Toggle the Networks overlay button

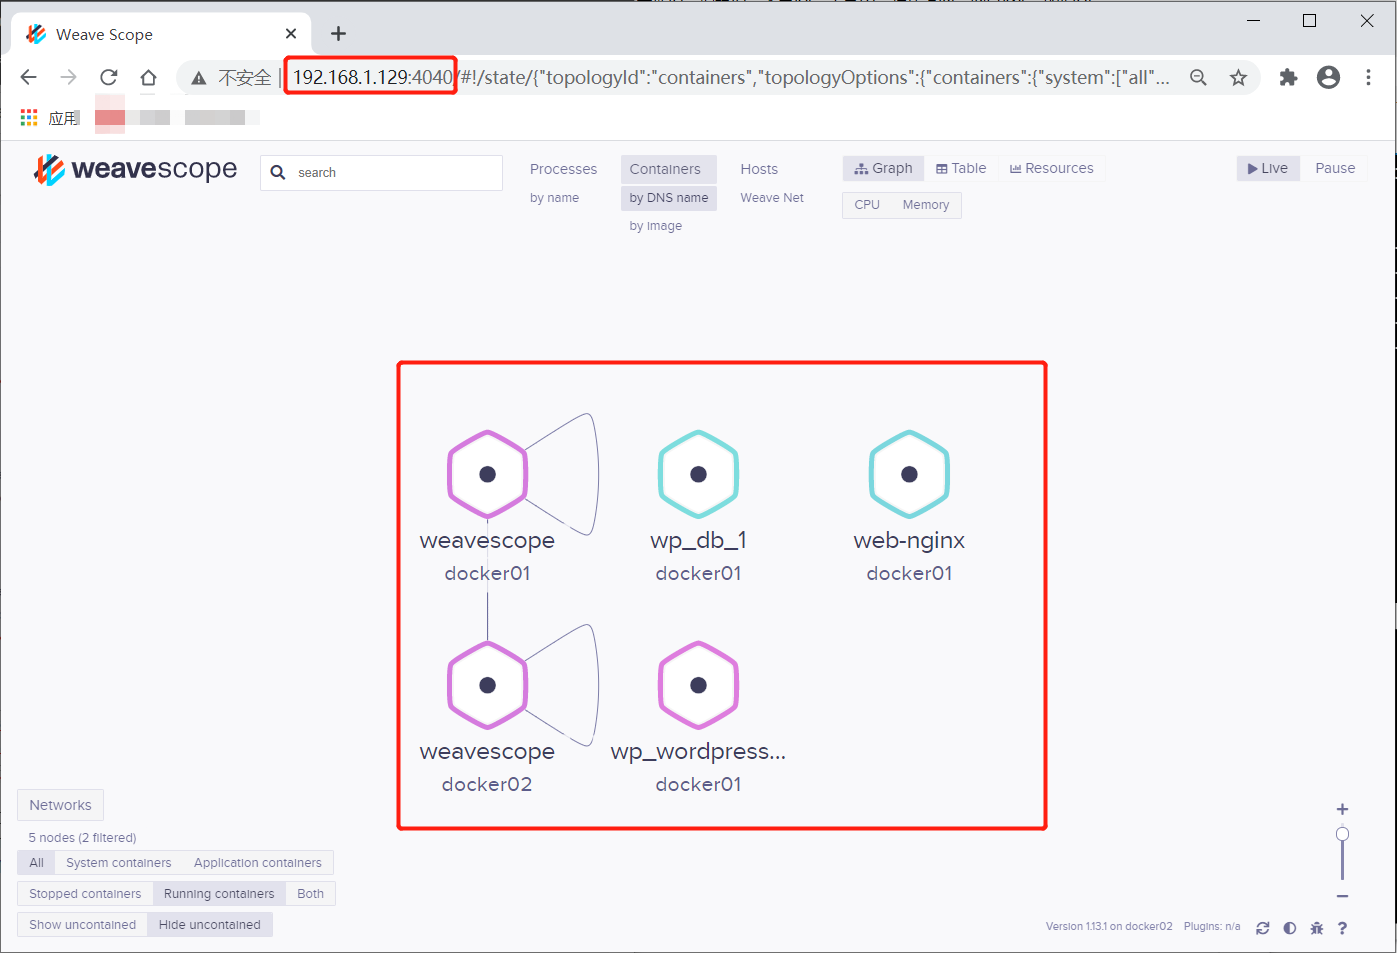point(60,805)
